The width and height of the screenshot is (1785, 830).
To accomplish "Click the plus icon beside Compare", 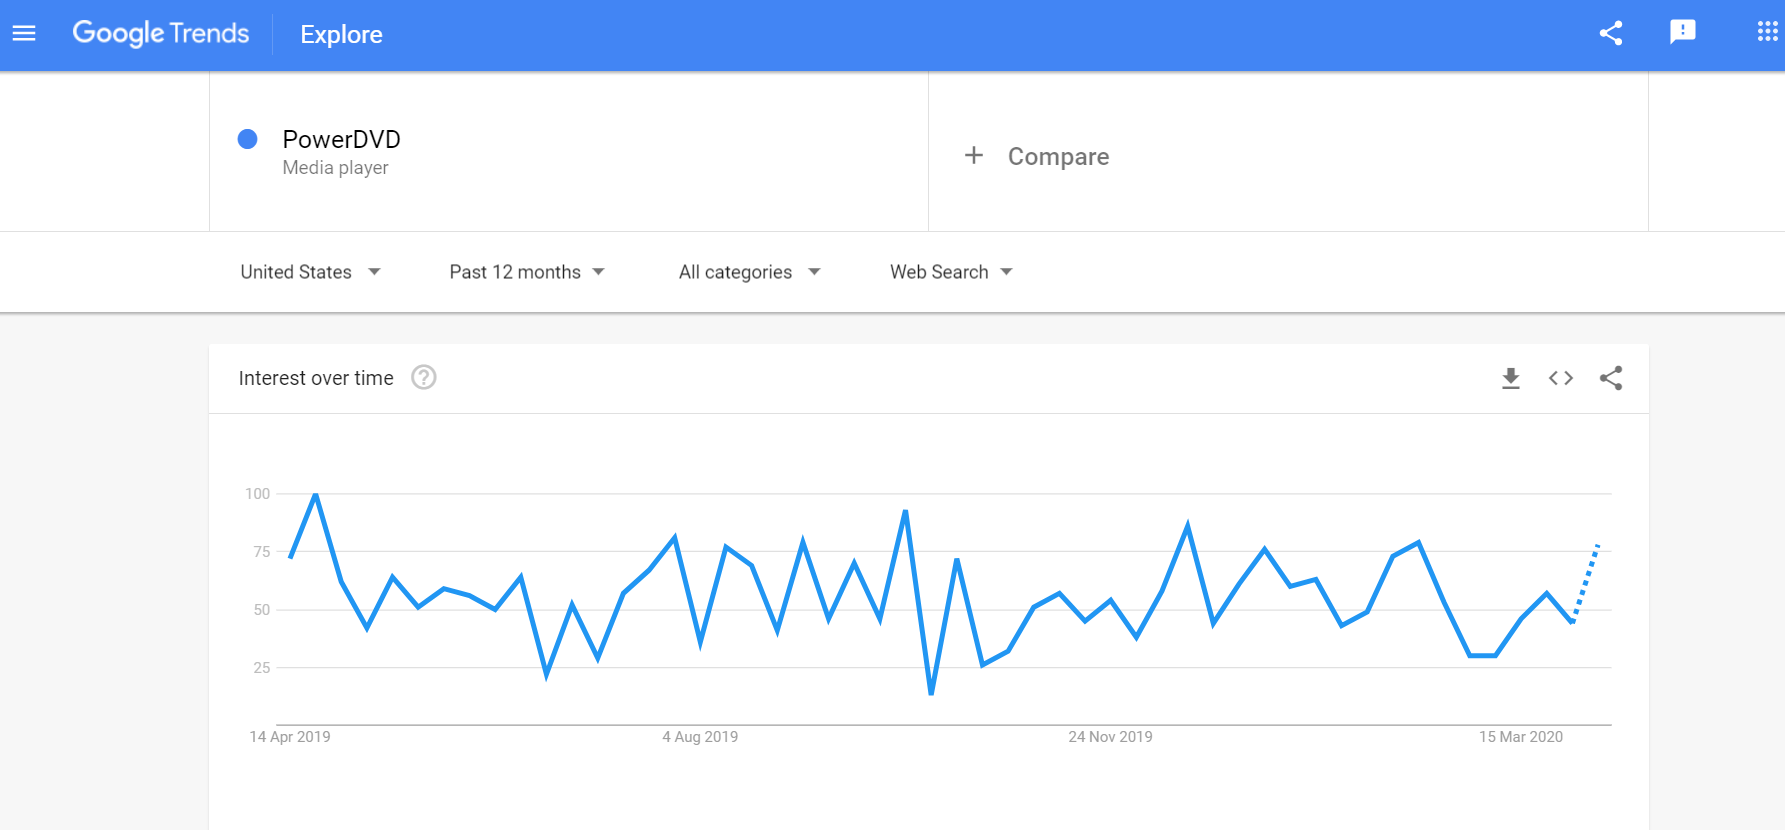I will (x=974, y=155).
